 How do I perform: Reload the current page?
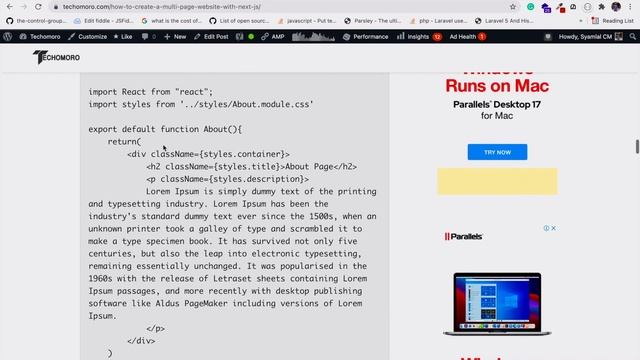38,7
